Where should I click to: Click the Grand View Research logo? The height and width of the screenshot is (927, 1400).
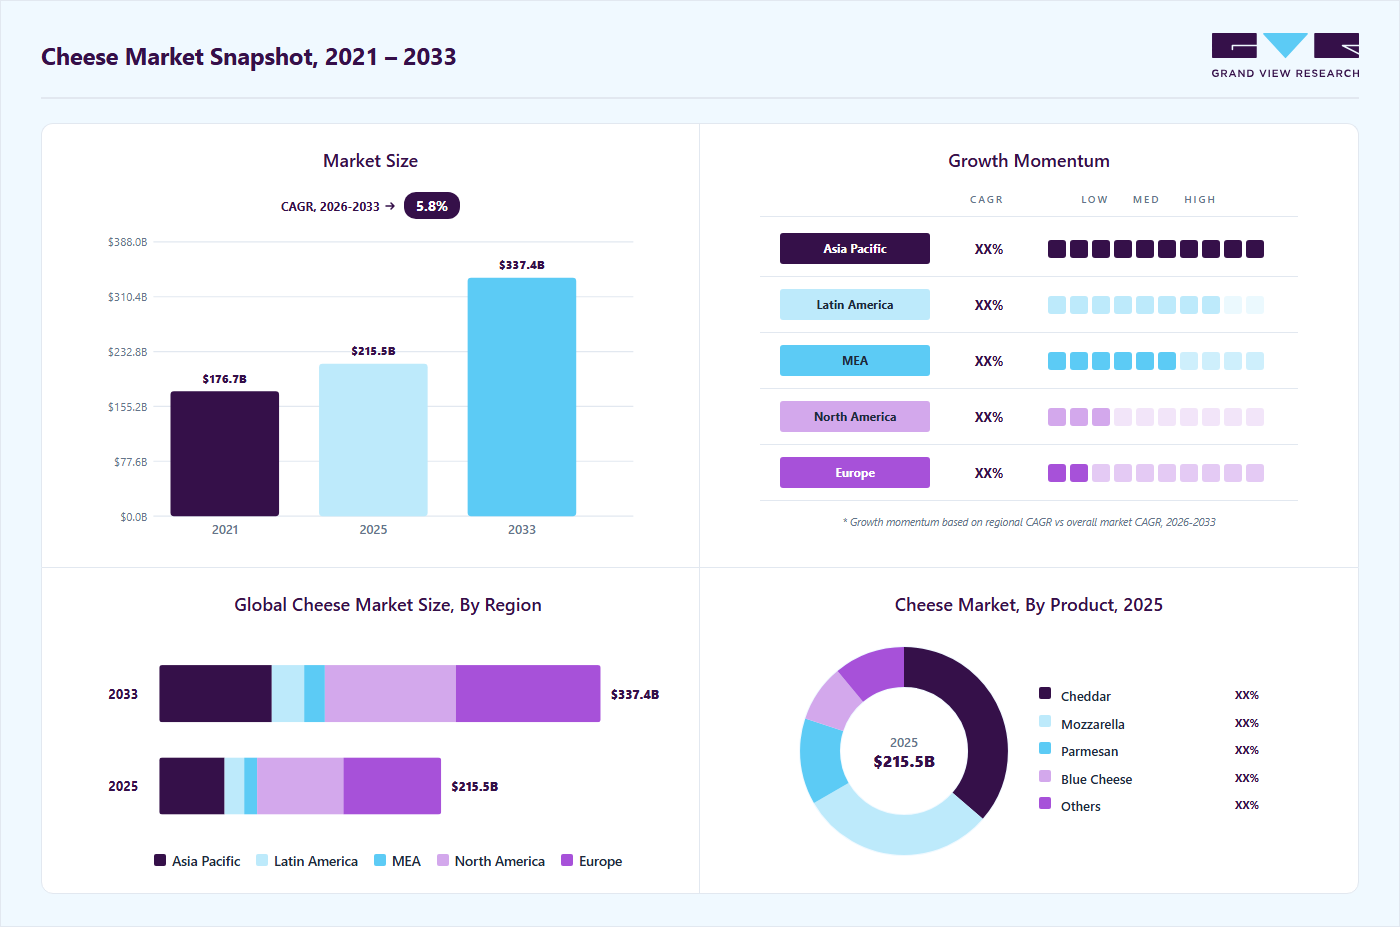point(1285,56)
